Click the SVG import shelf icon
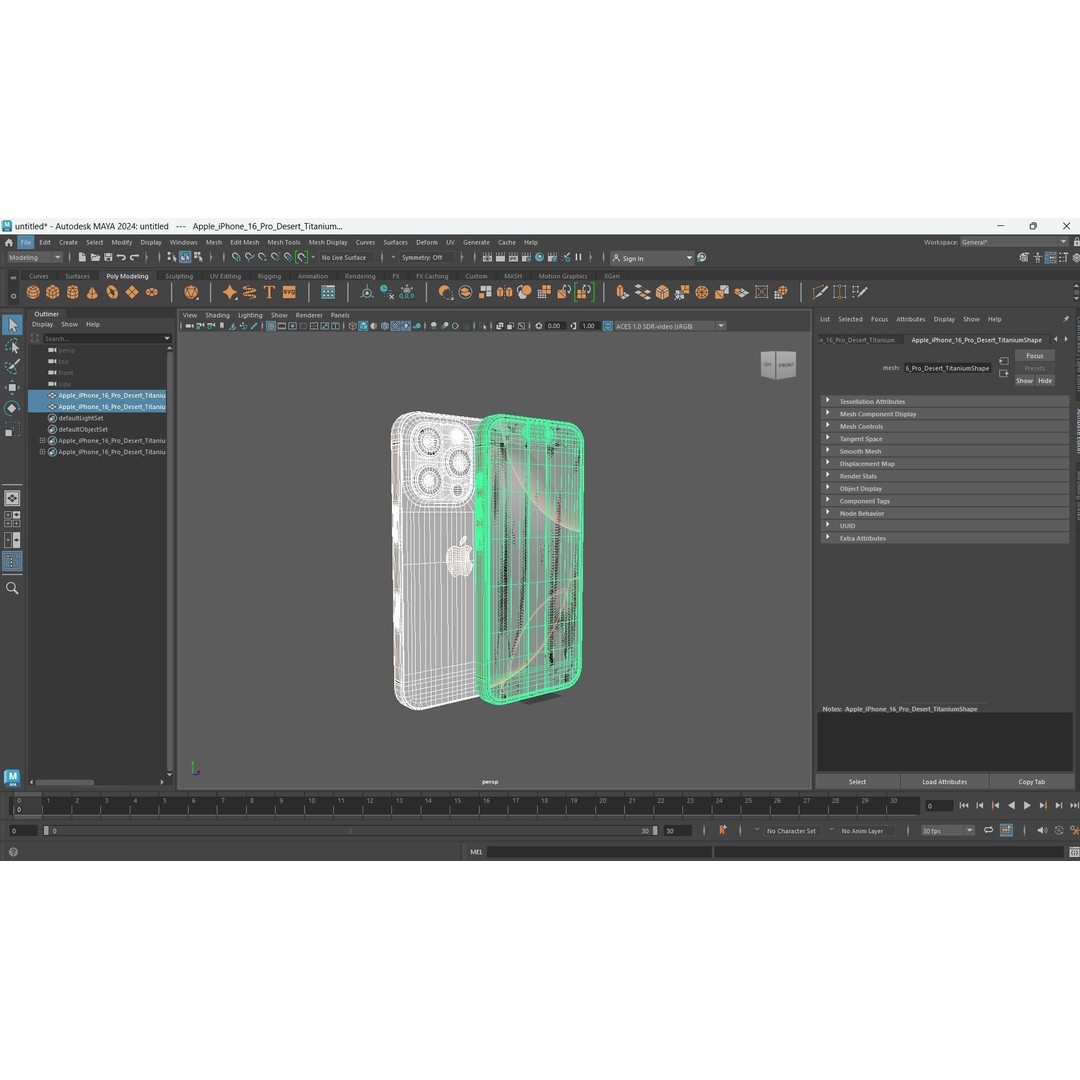1080x1080 pixels. click(x=289, y=292)
